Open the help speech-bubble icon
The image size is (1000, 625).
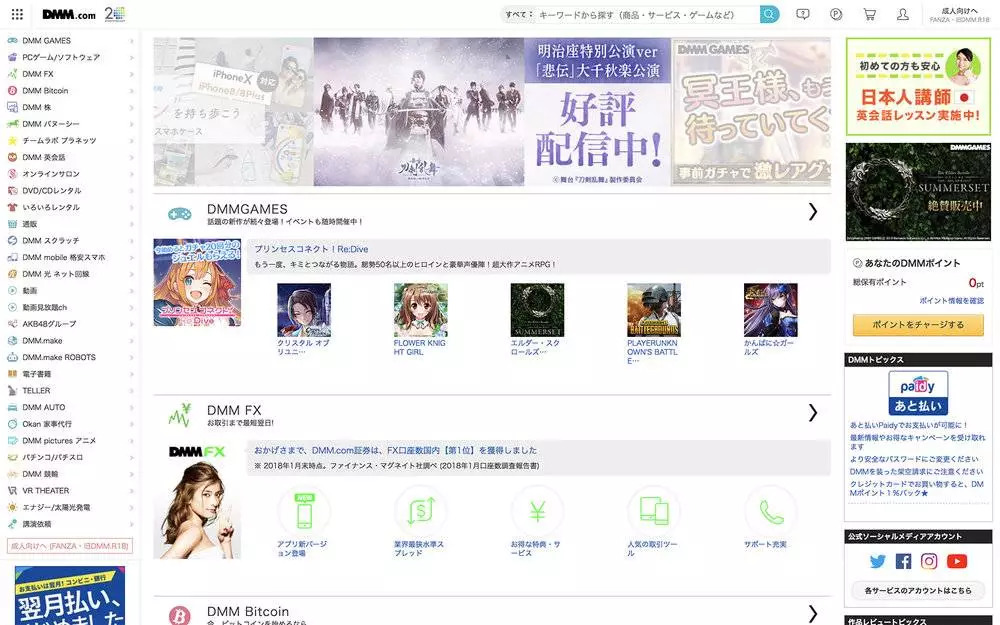(x=803, y=14)
